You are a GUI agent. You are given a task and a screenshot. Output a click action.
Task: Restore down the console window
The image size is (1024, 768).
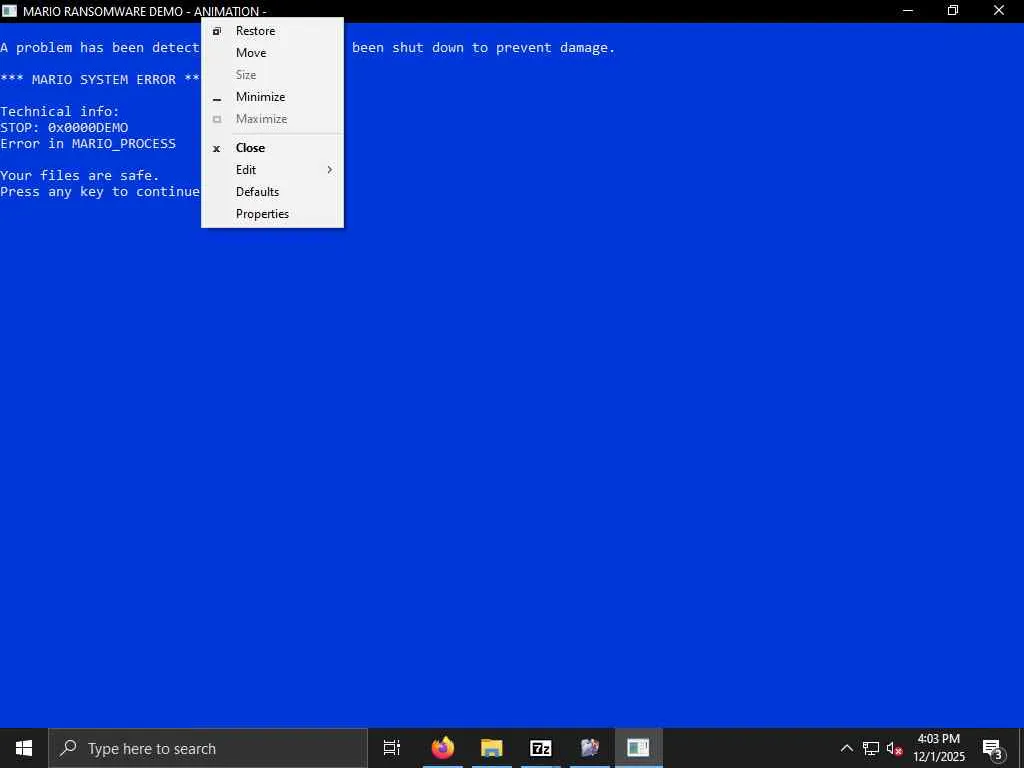pos(953,11)
